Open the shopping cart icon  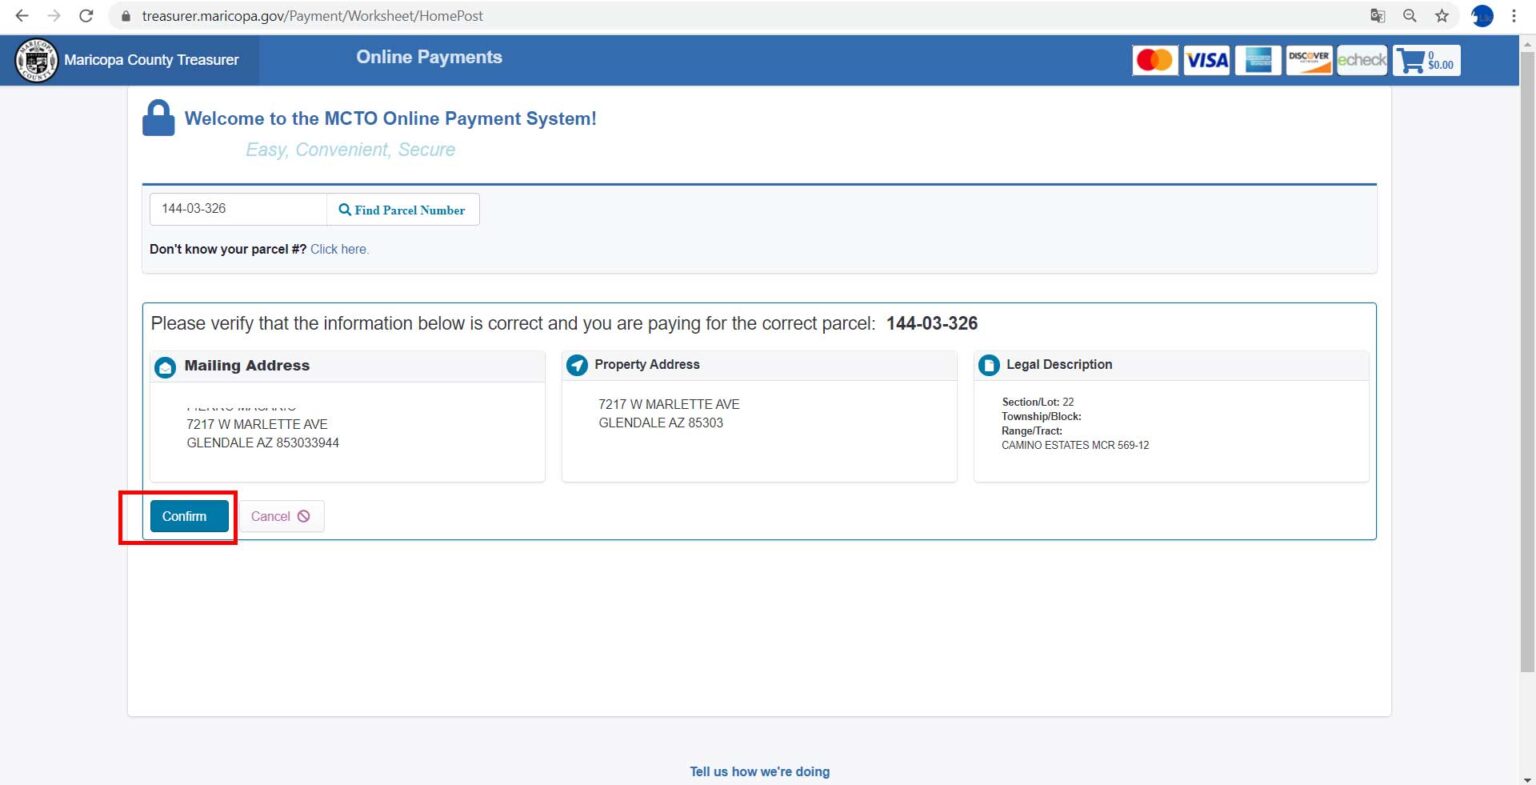1412,61
